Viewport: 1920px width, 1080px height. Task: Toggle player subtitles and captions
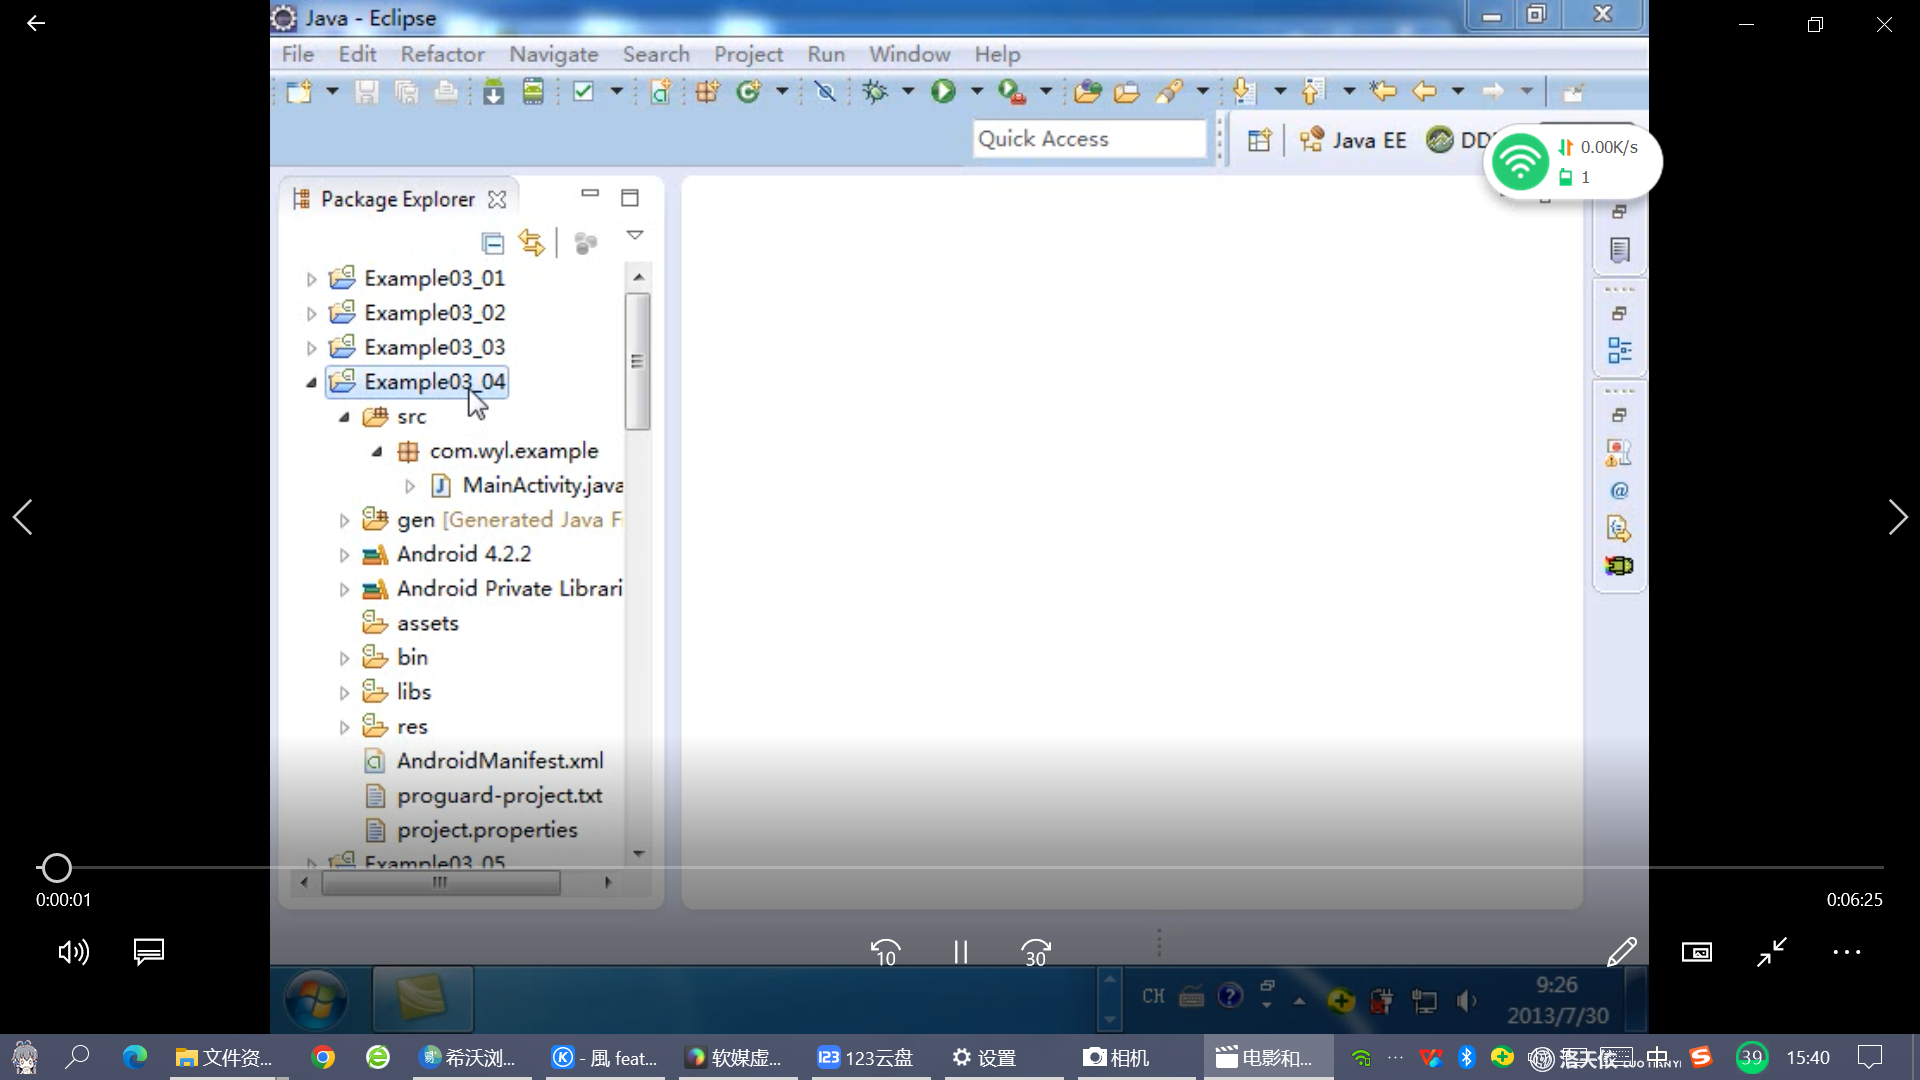149,952
